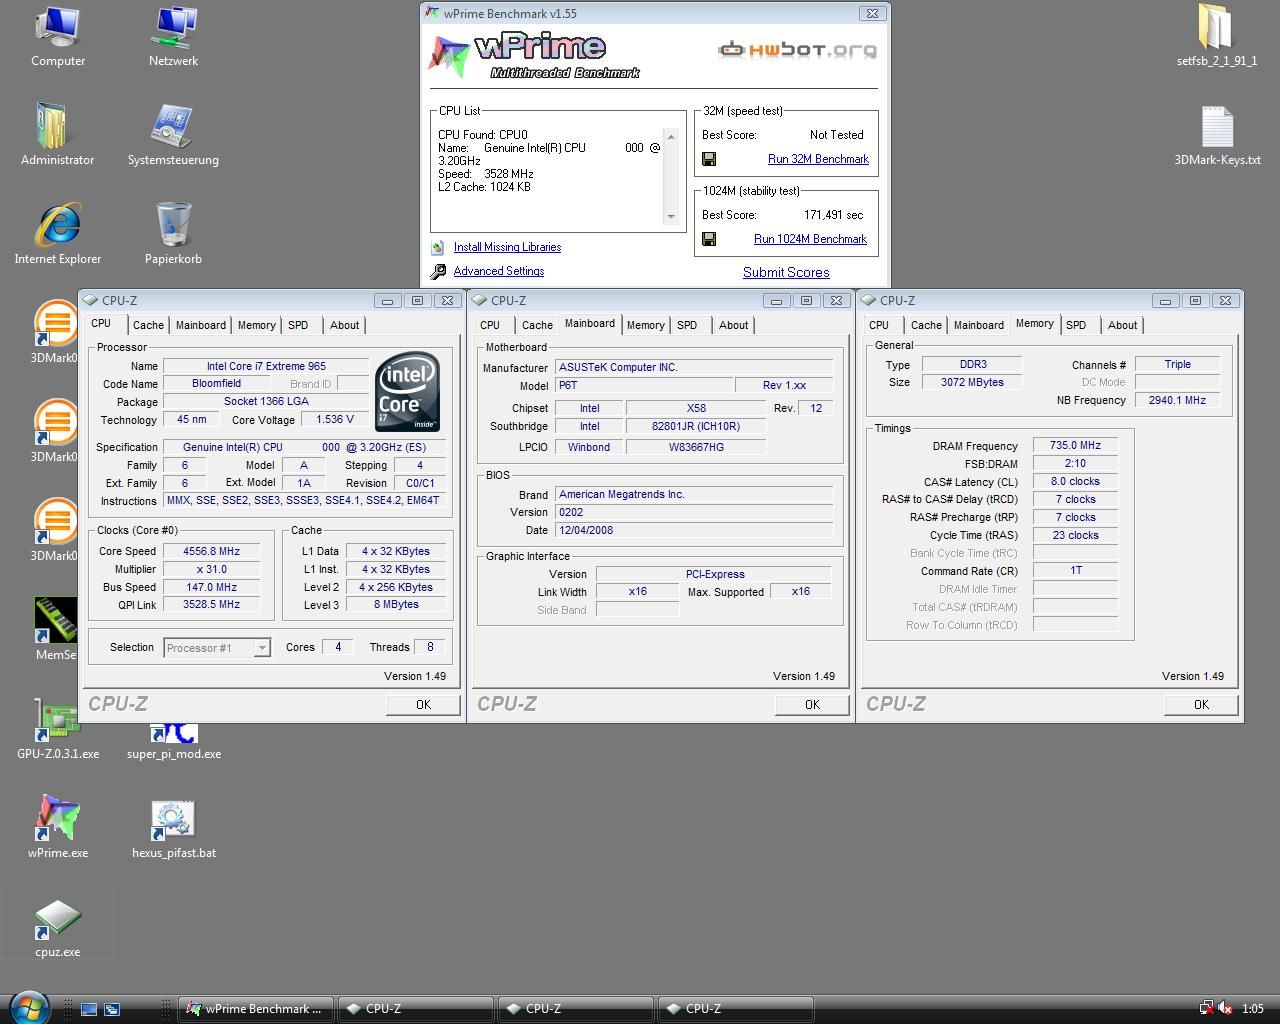
Task: Click the 1024M best score 171,491 sec
Action: point(833,215)
